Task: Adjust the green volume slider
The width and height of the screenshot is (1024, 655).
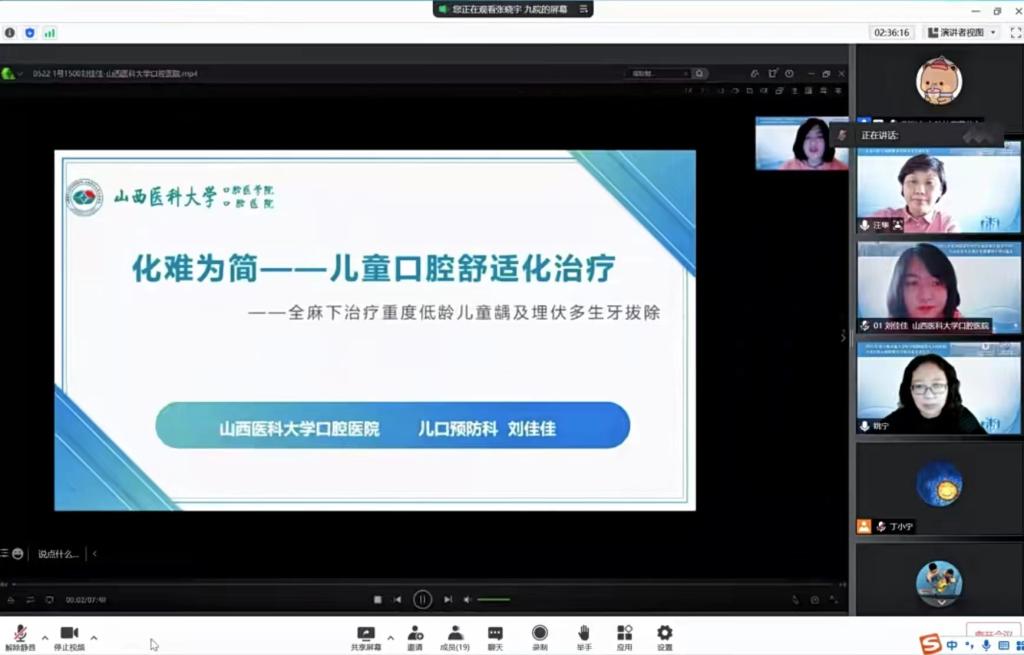Action: pos(494,599)
